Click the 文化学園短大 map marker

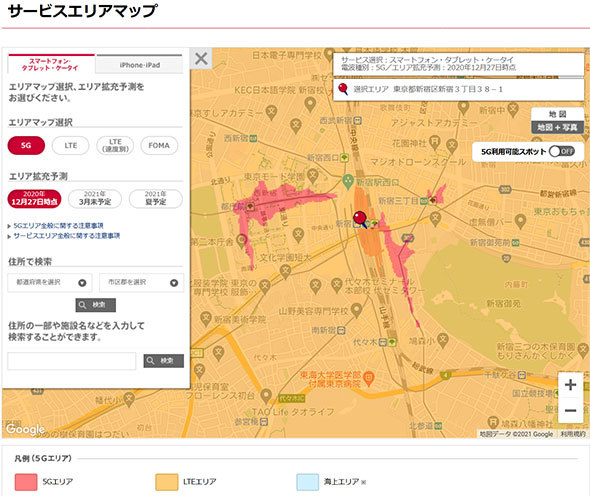(286, 271)
